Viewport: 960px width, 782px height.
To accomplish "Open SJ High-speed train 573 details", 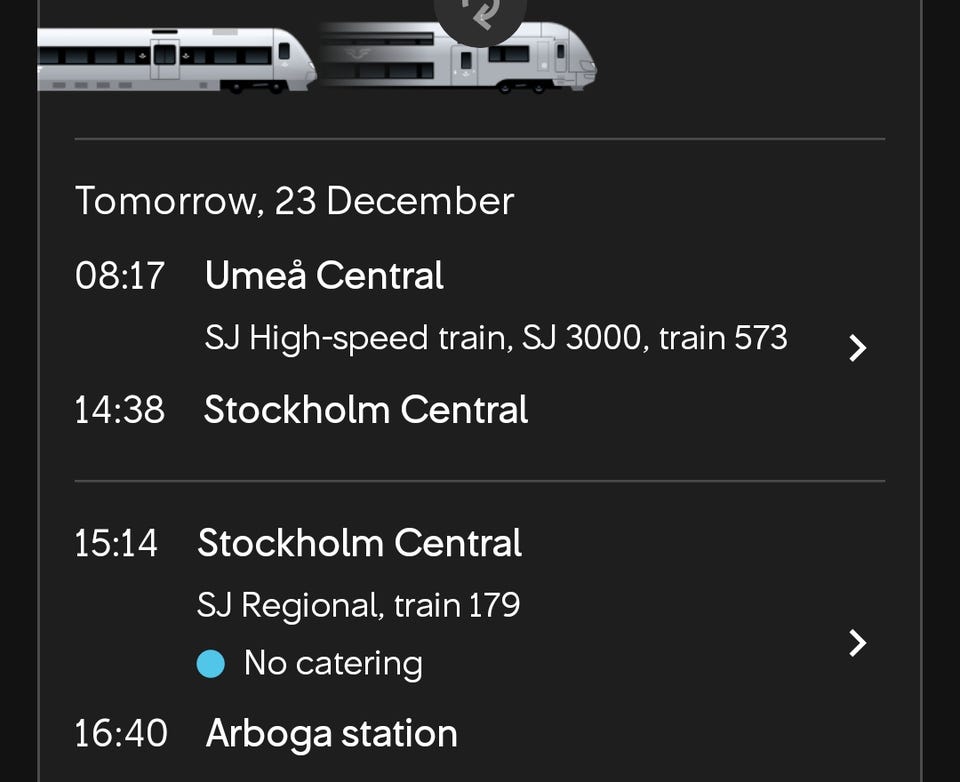I will [x=496, y=338].
